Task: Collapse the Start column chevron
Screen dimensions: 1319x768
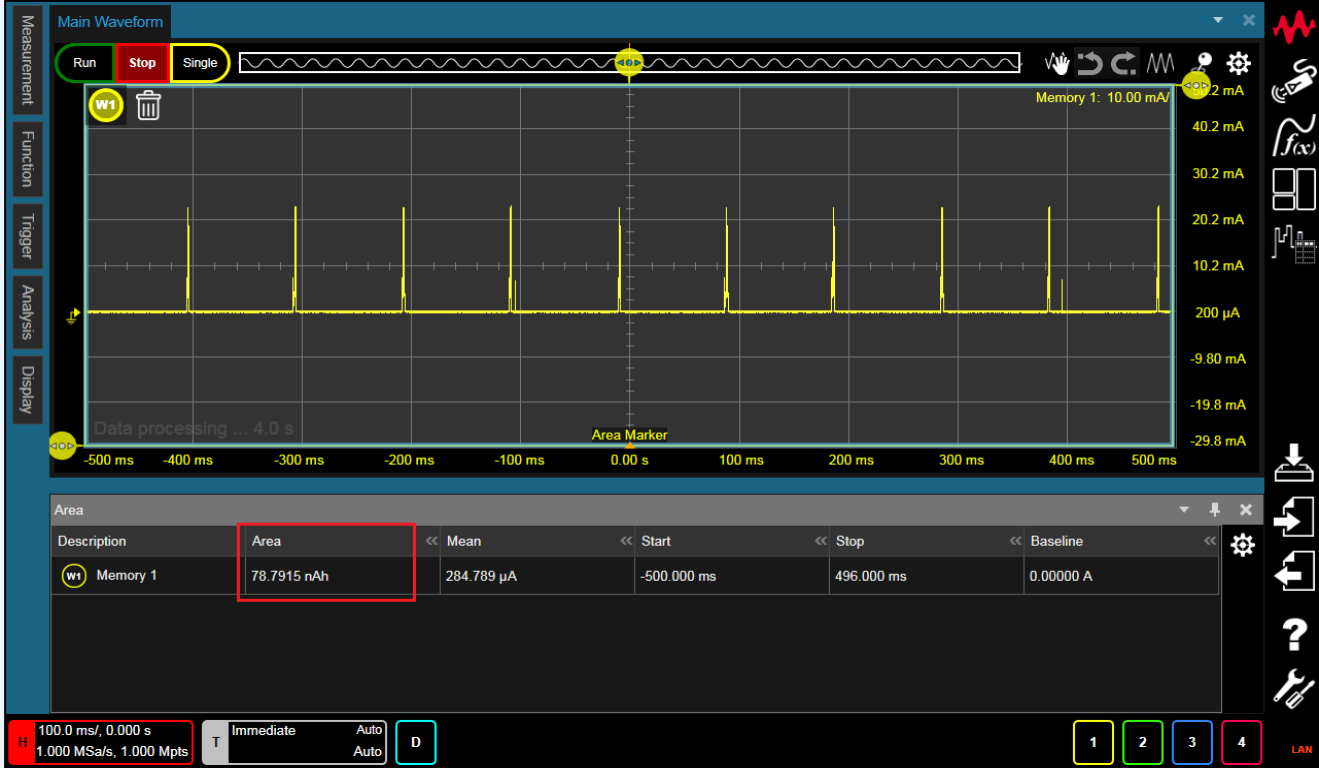Action: pos(820,541)
